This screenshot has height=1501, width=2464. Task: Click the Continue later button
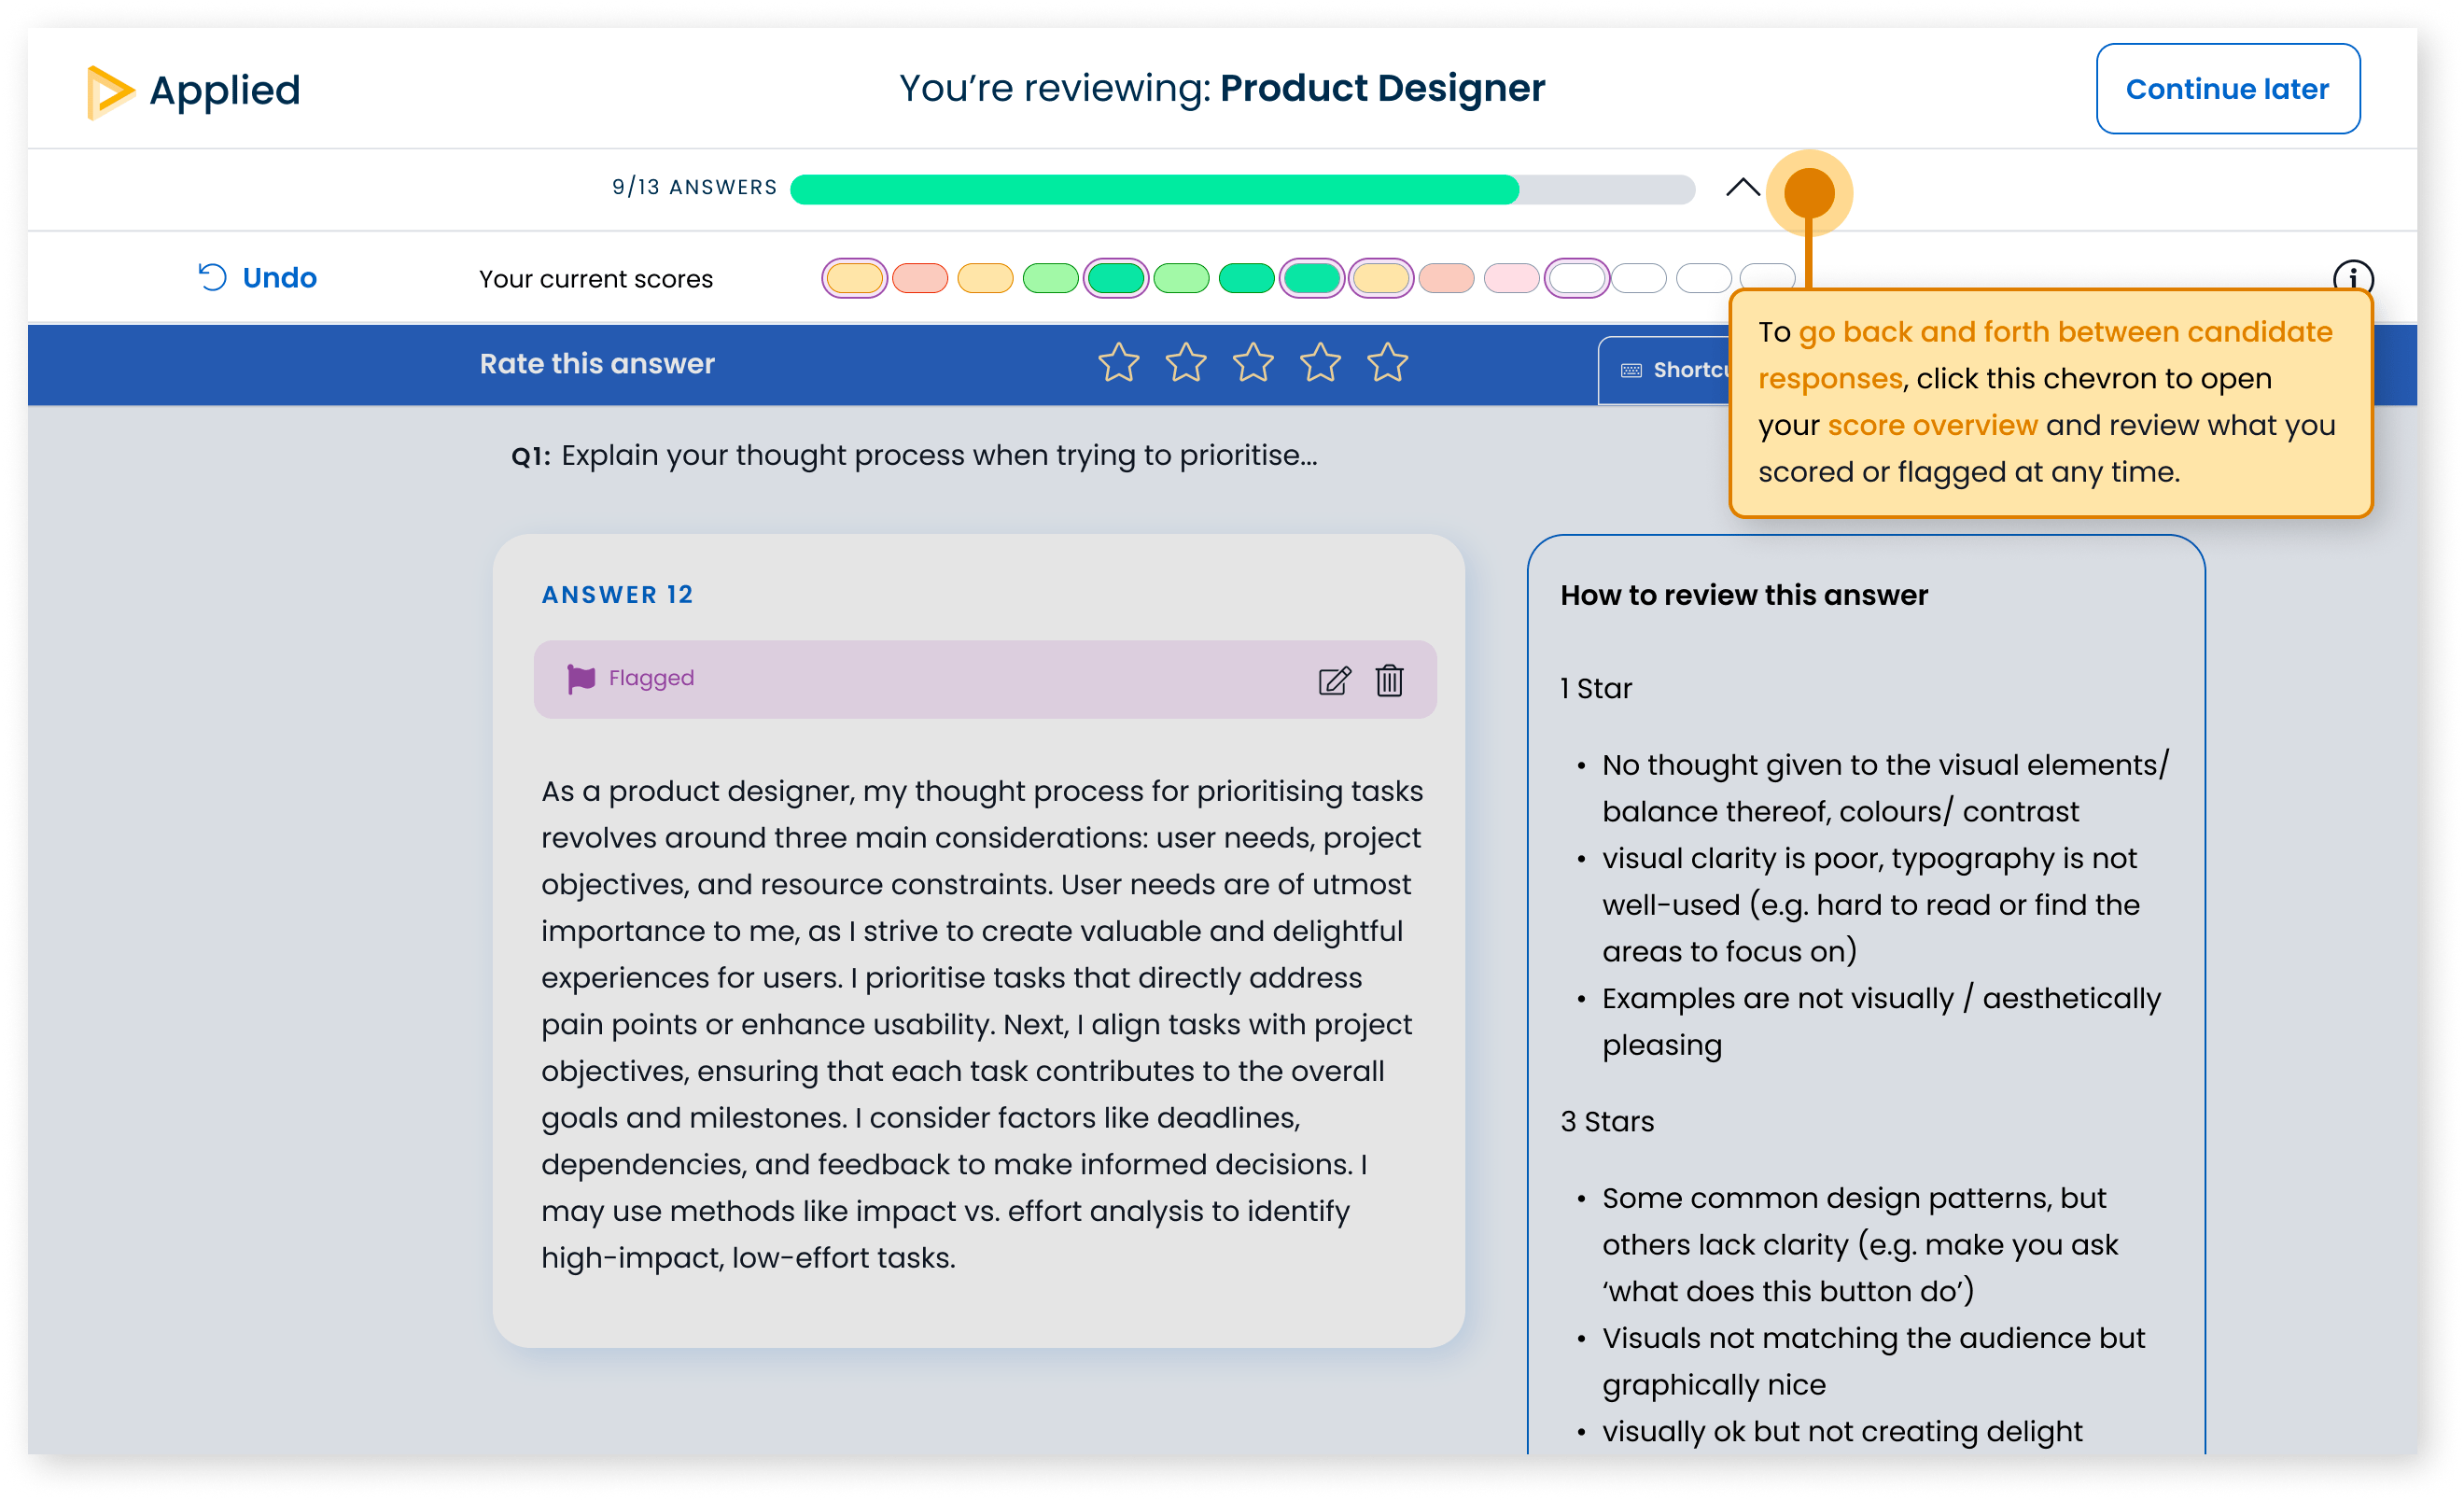point(2228,89)
